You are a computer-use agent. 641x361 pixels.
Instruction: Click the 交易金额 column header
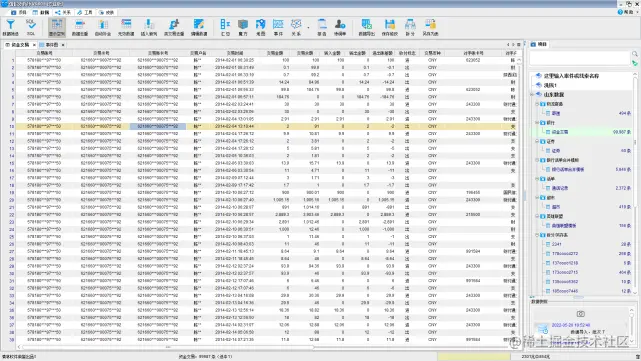coord(275,53)
